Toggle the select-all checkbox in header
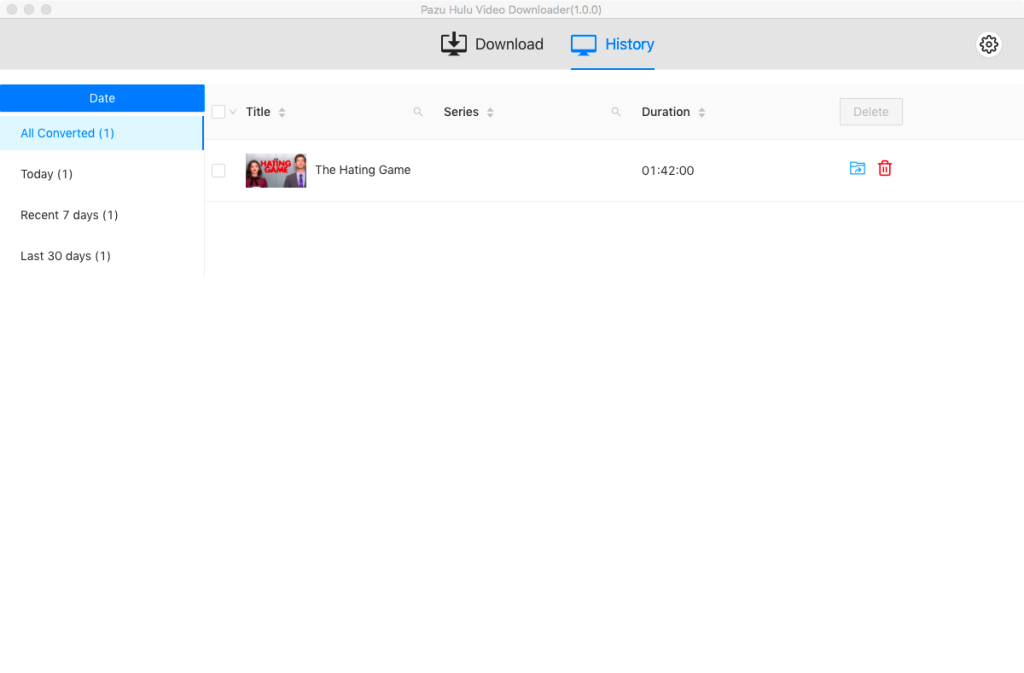Image resolution: width=1024 pixels, height=673 pixels. (219, 112)
